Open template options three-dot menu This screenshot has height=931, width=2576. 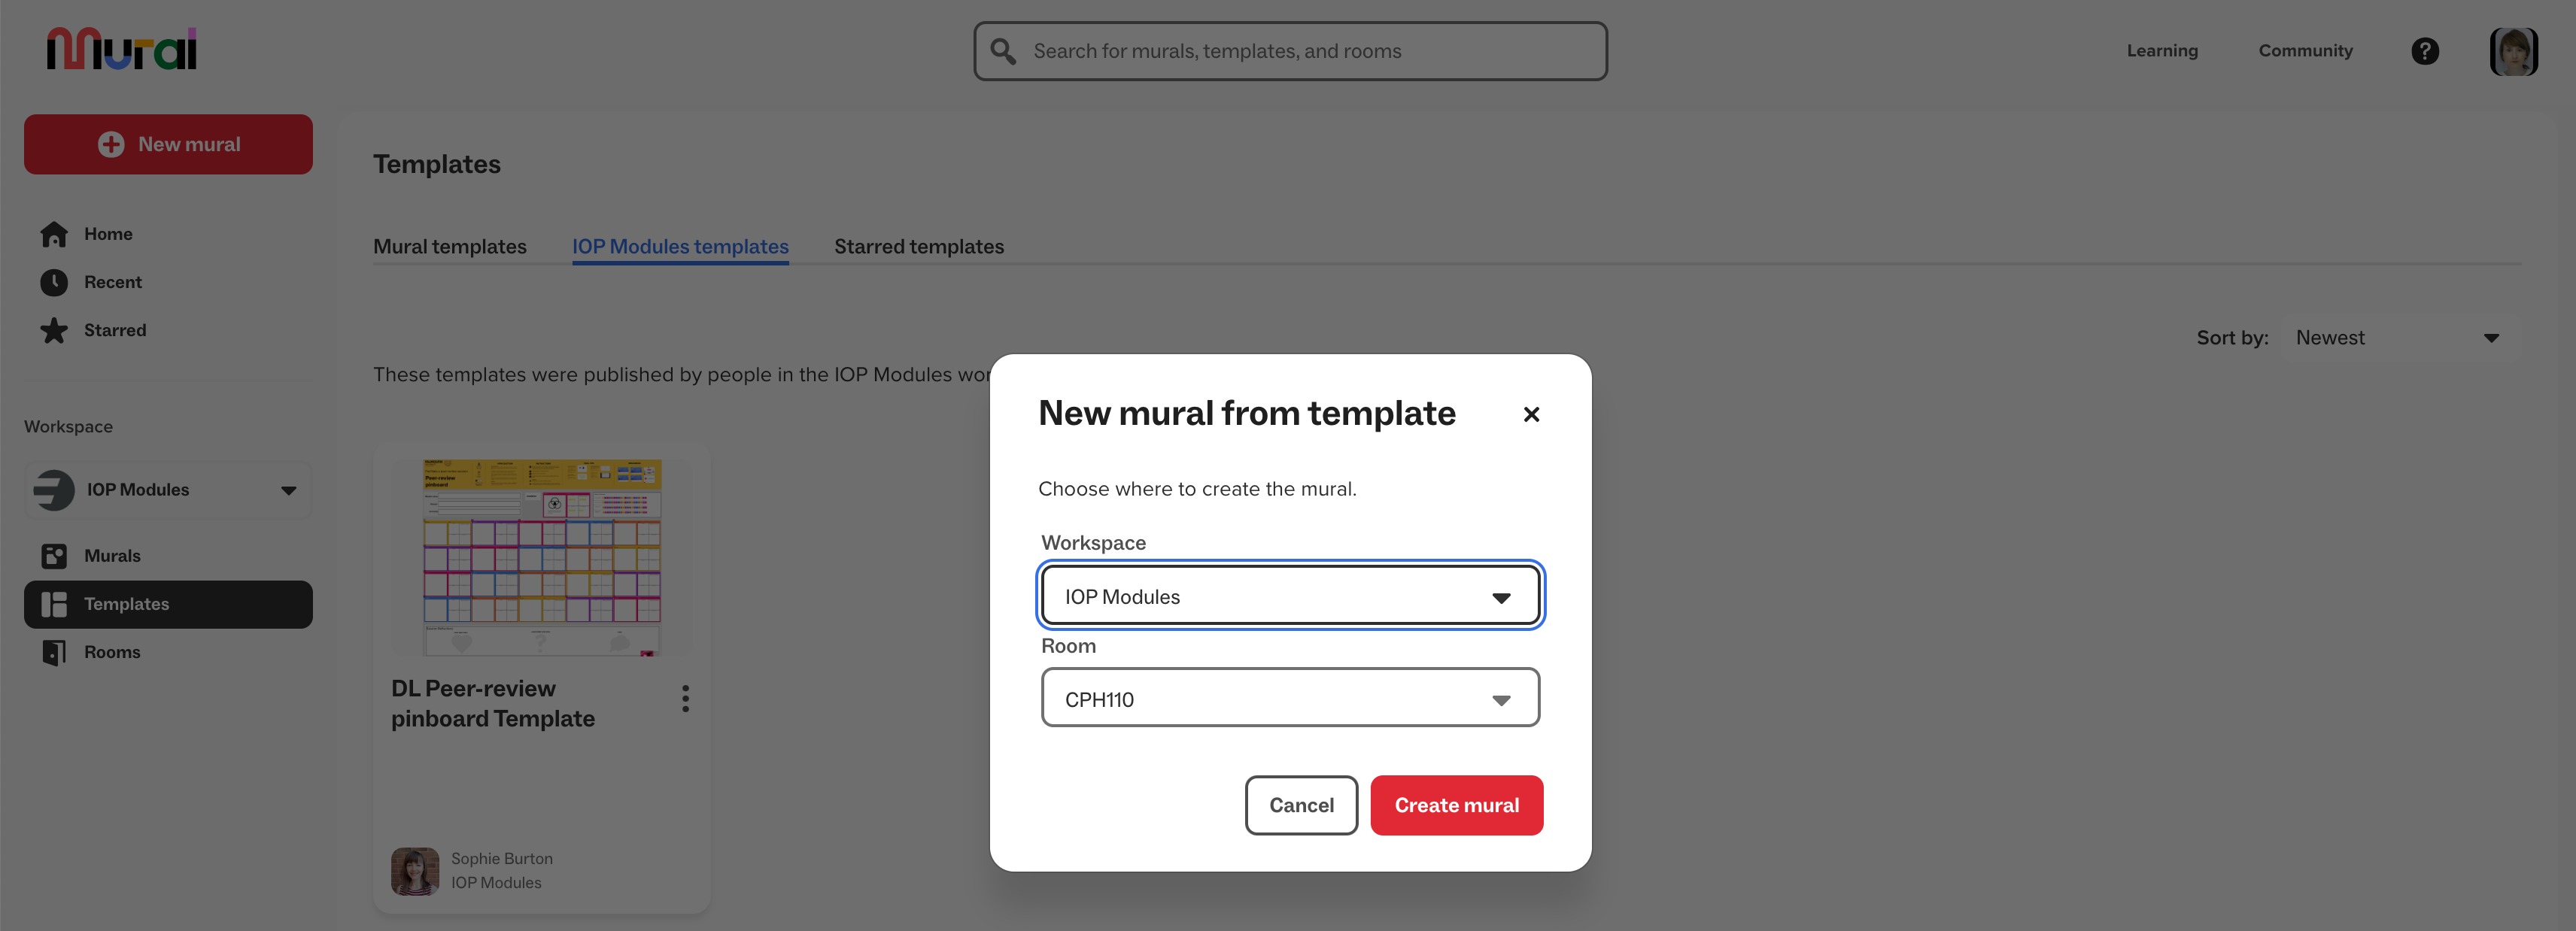coord(685,698)
